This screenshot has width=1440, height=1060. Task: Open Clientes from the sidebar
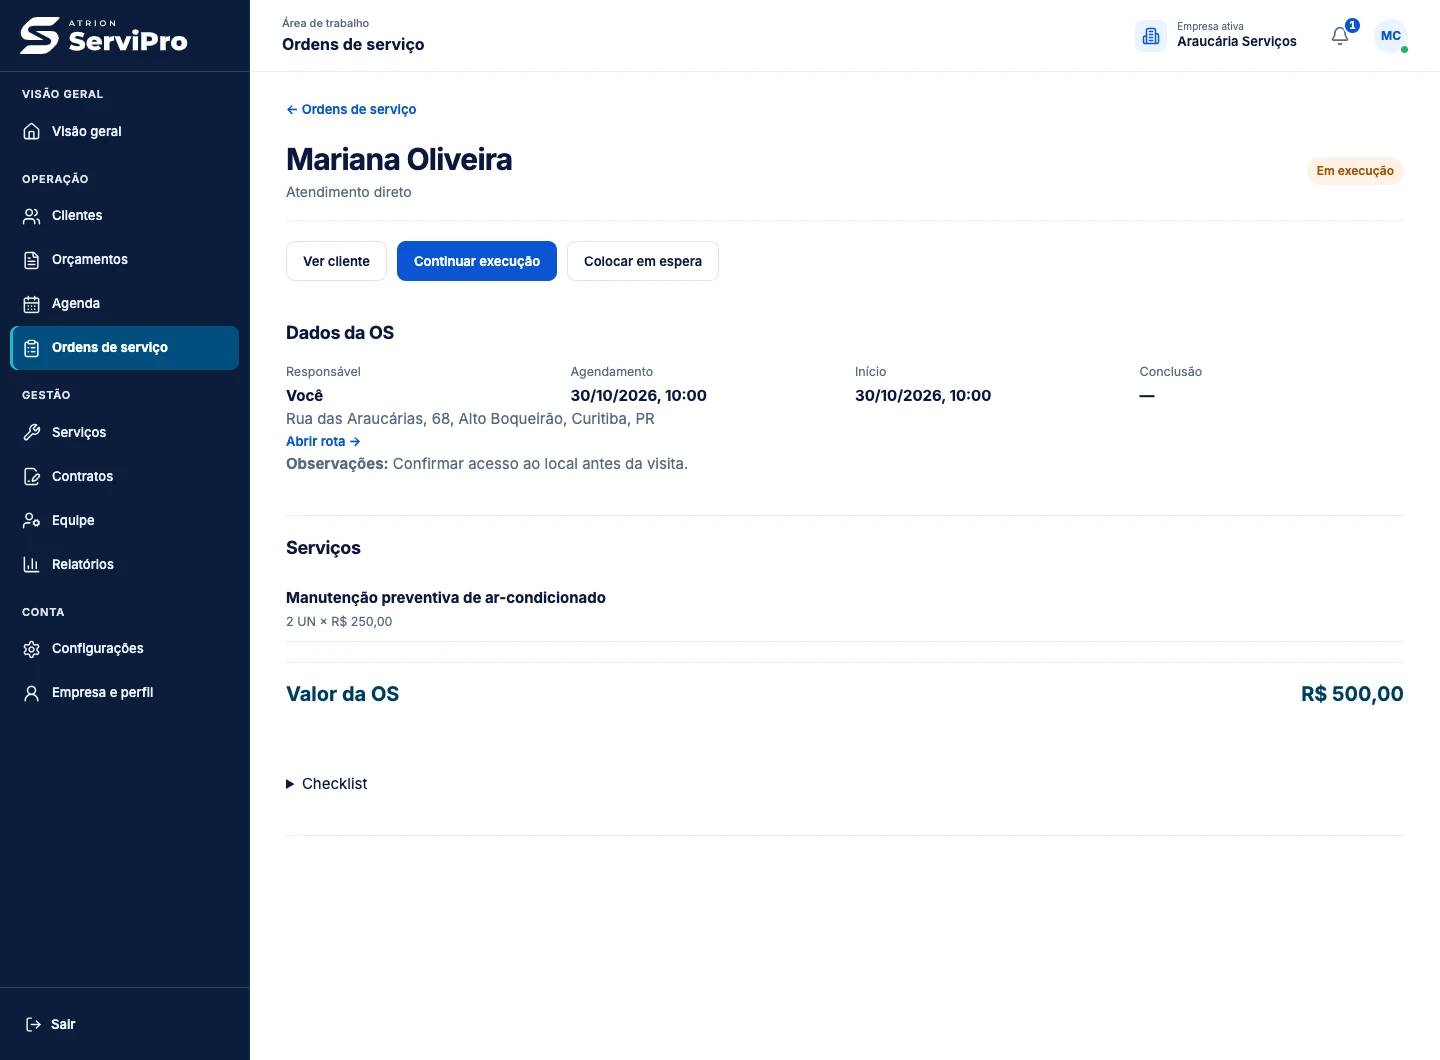[x=125, y=216]
